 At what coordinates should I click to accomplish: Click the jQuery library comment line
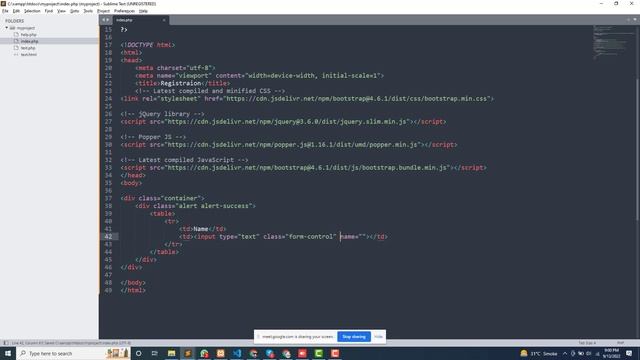162,114
